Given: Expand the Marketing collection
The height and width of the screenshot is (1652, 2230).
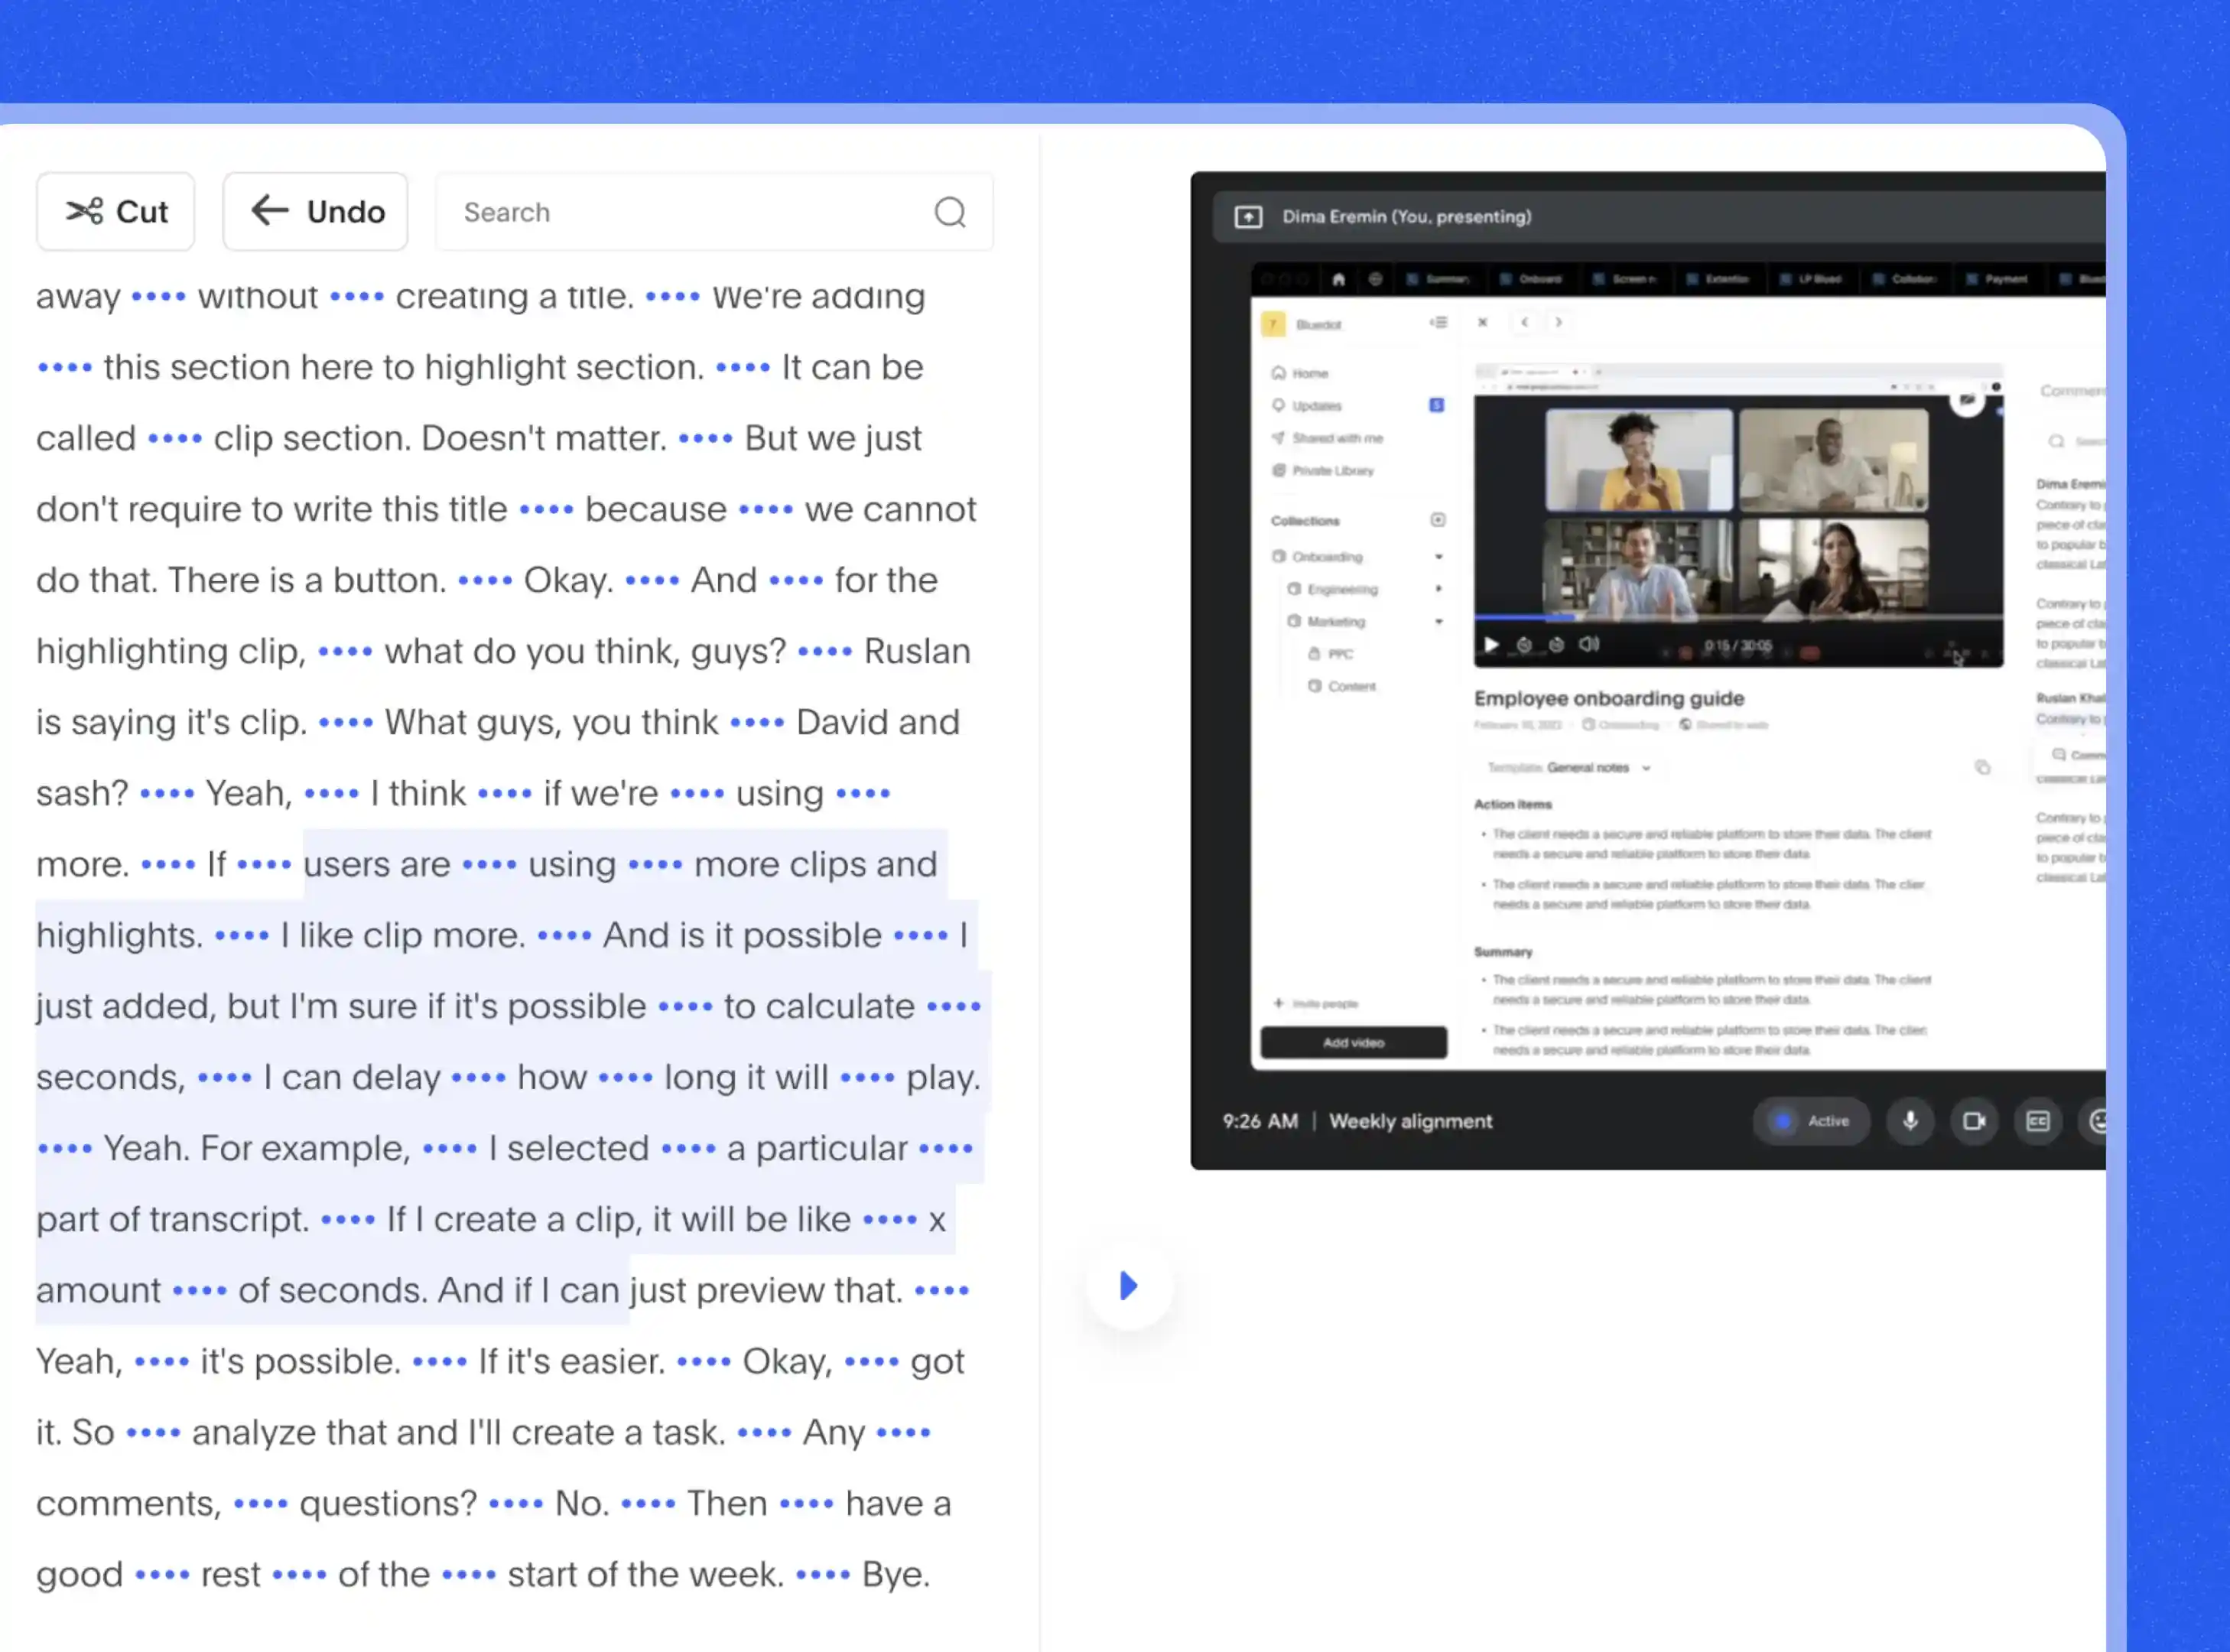Looking at the screenshot, I should [1438, 619].
